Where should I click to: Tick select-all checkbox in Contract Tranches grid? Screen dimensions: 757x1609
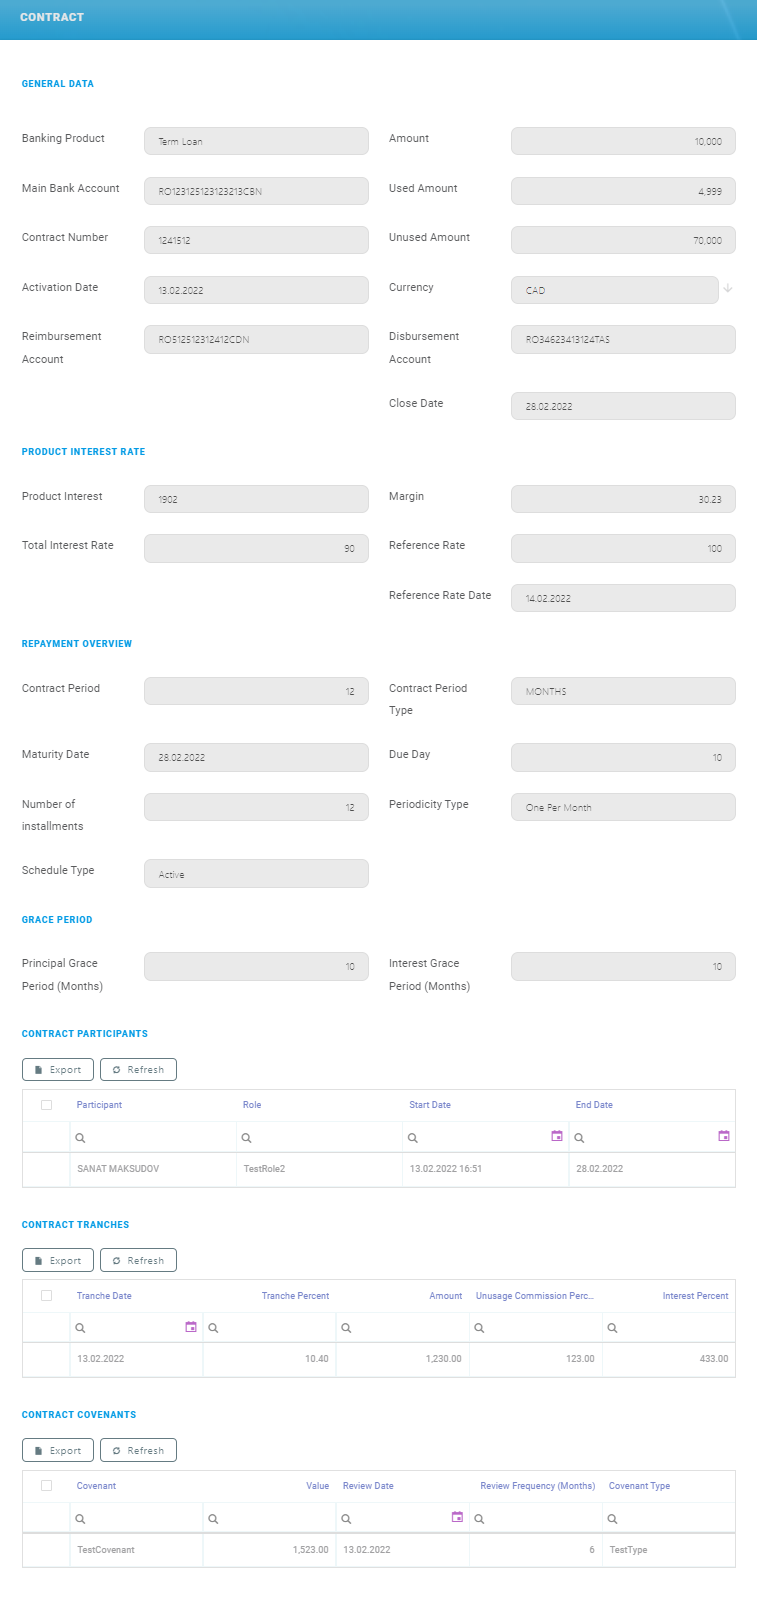46,1296
